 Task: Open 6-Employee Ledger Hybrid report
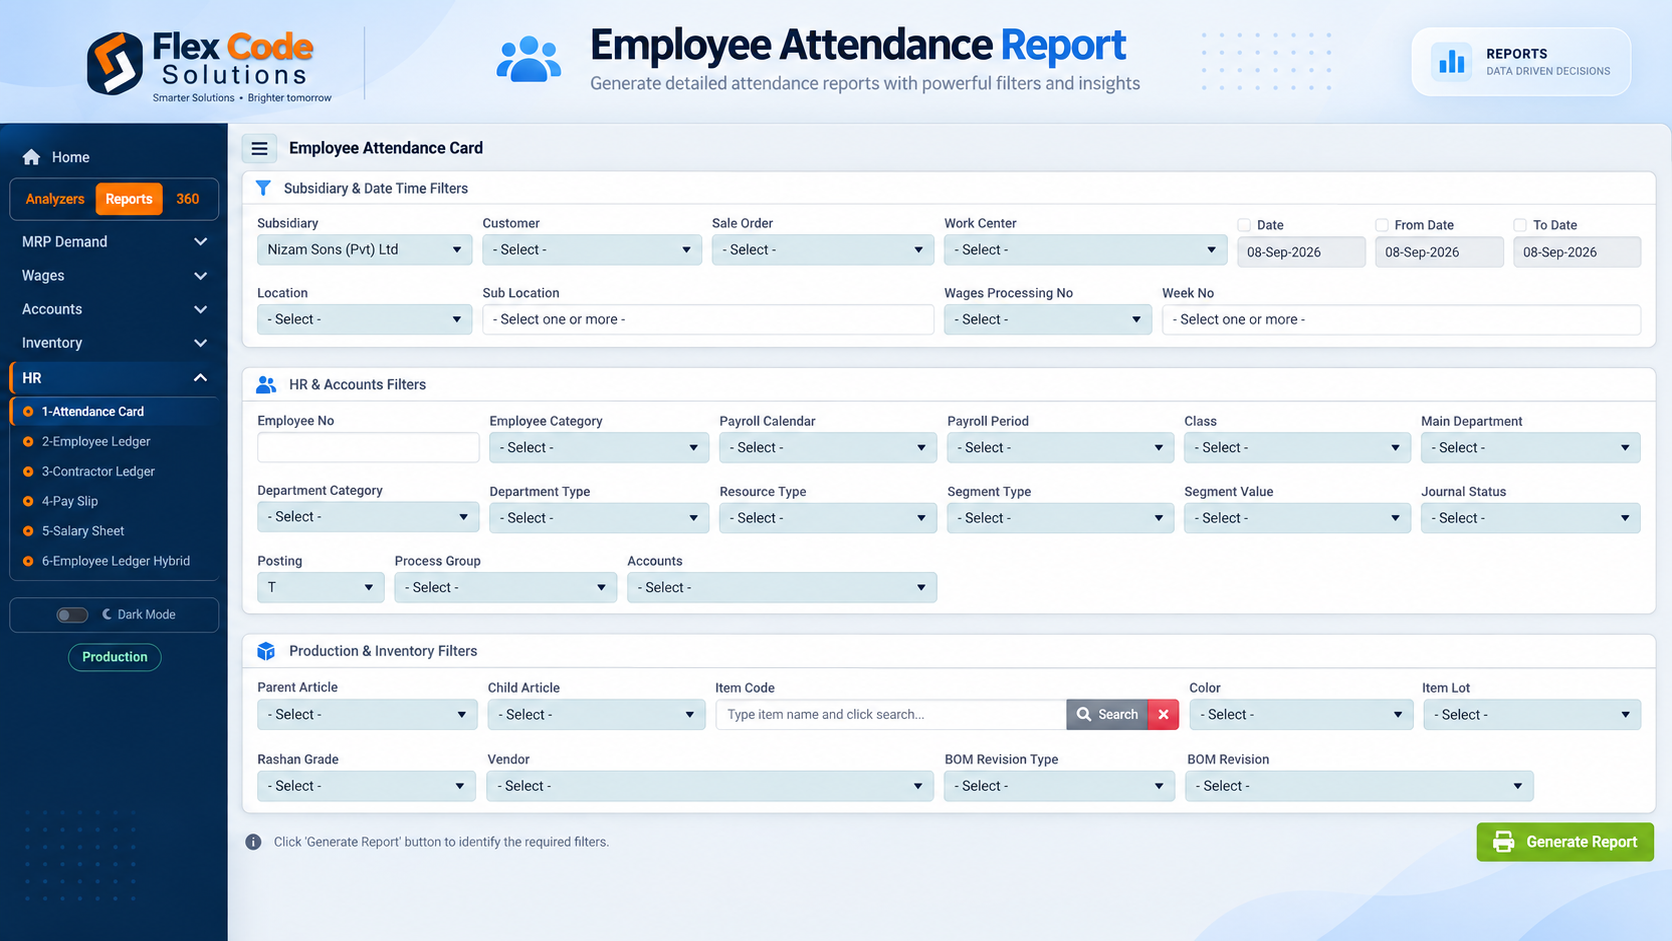[114, 561]
